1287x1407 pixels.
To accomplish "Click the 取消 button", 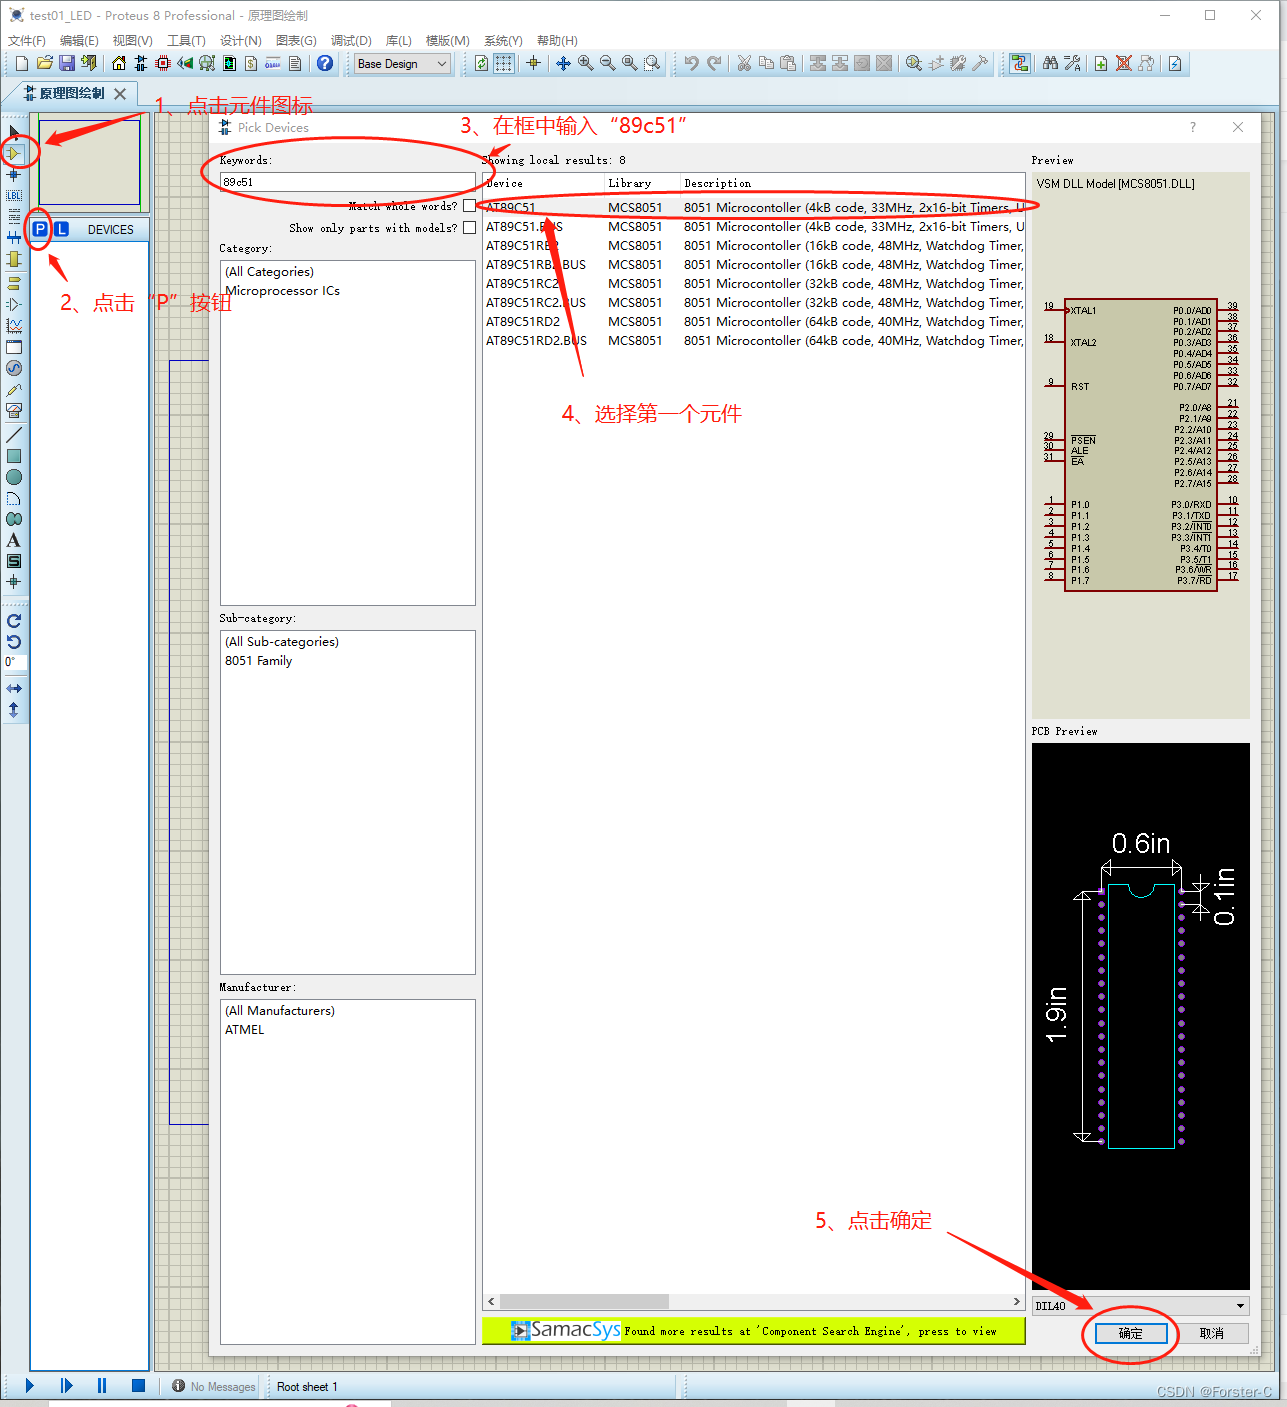I will pos(1212,1333).
